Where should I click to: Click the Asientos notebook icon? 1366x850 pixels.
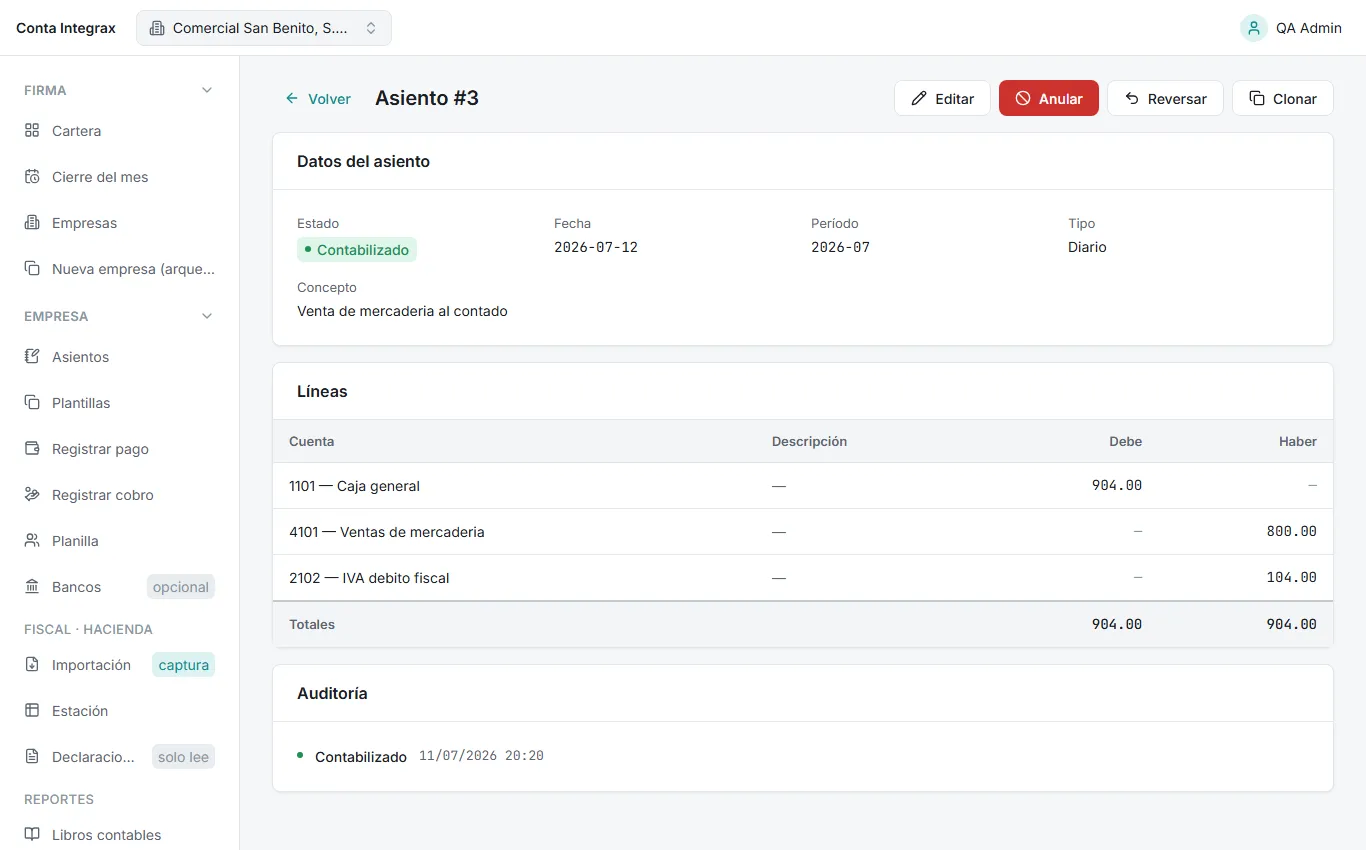[32, 357]
